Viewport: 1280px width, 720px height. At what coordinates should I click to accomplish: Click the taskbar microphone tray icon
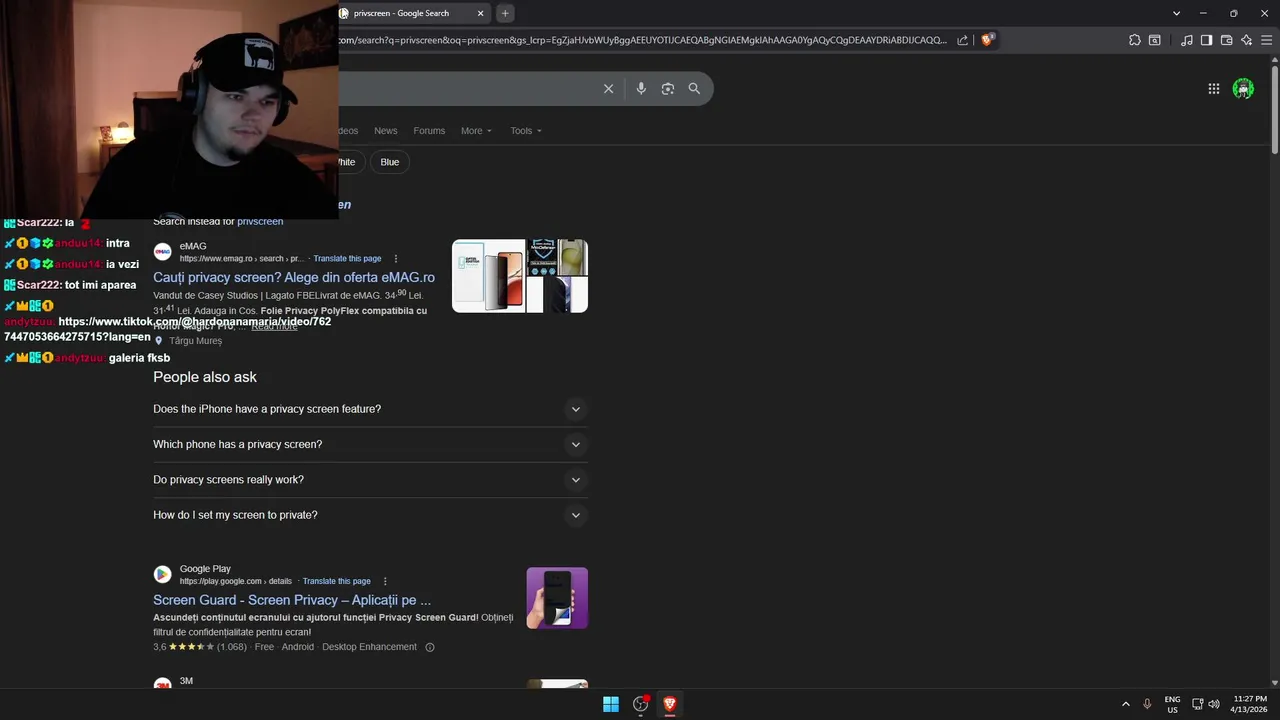(1148, 704)
